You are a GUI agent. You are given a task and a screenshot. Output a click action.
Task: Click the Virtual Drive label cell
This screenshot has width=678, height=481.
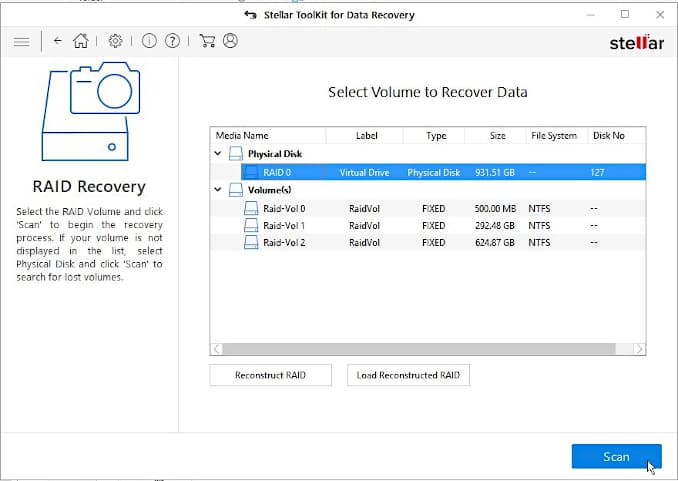click(365, 173)
